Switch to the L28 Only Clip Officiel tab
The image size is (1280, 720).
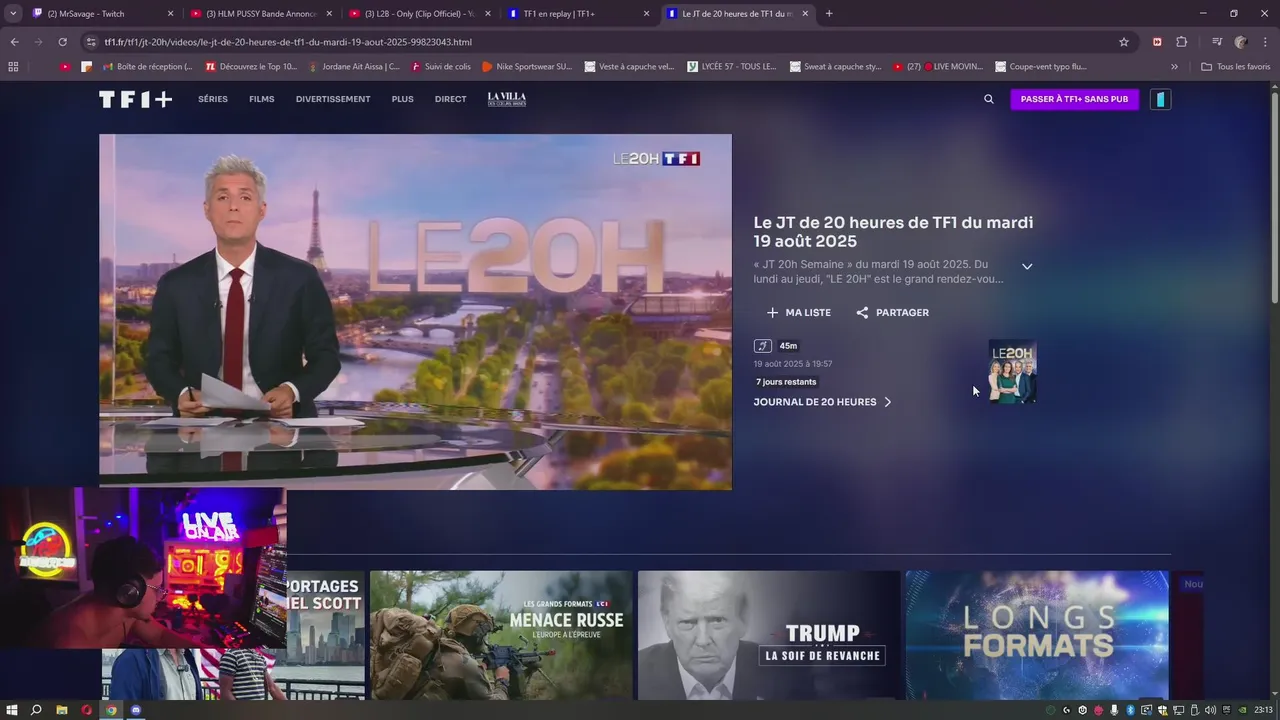click(420, 14)
